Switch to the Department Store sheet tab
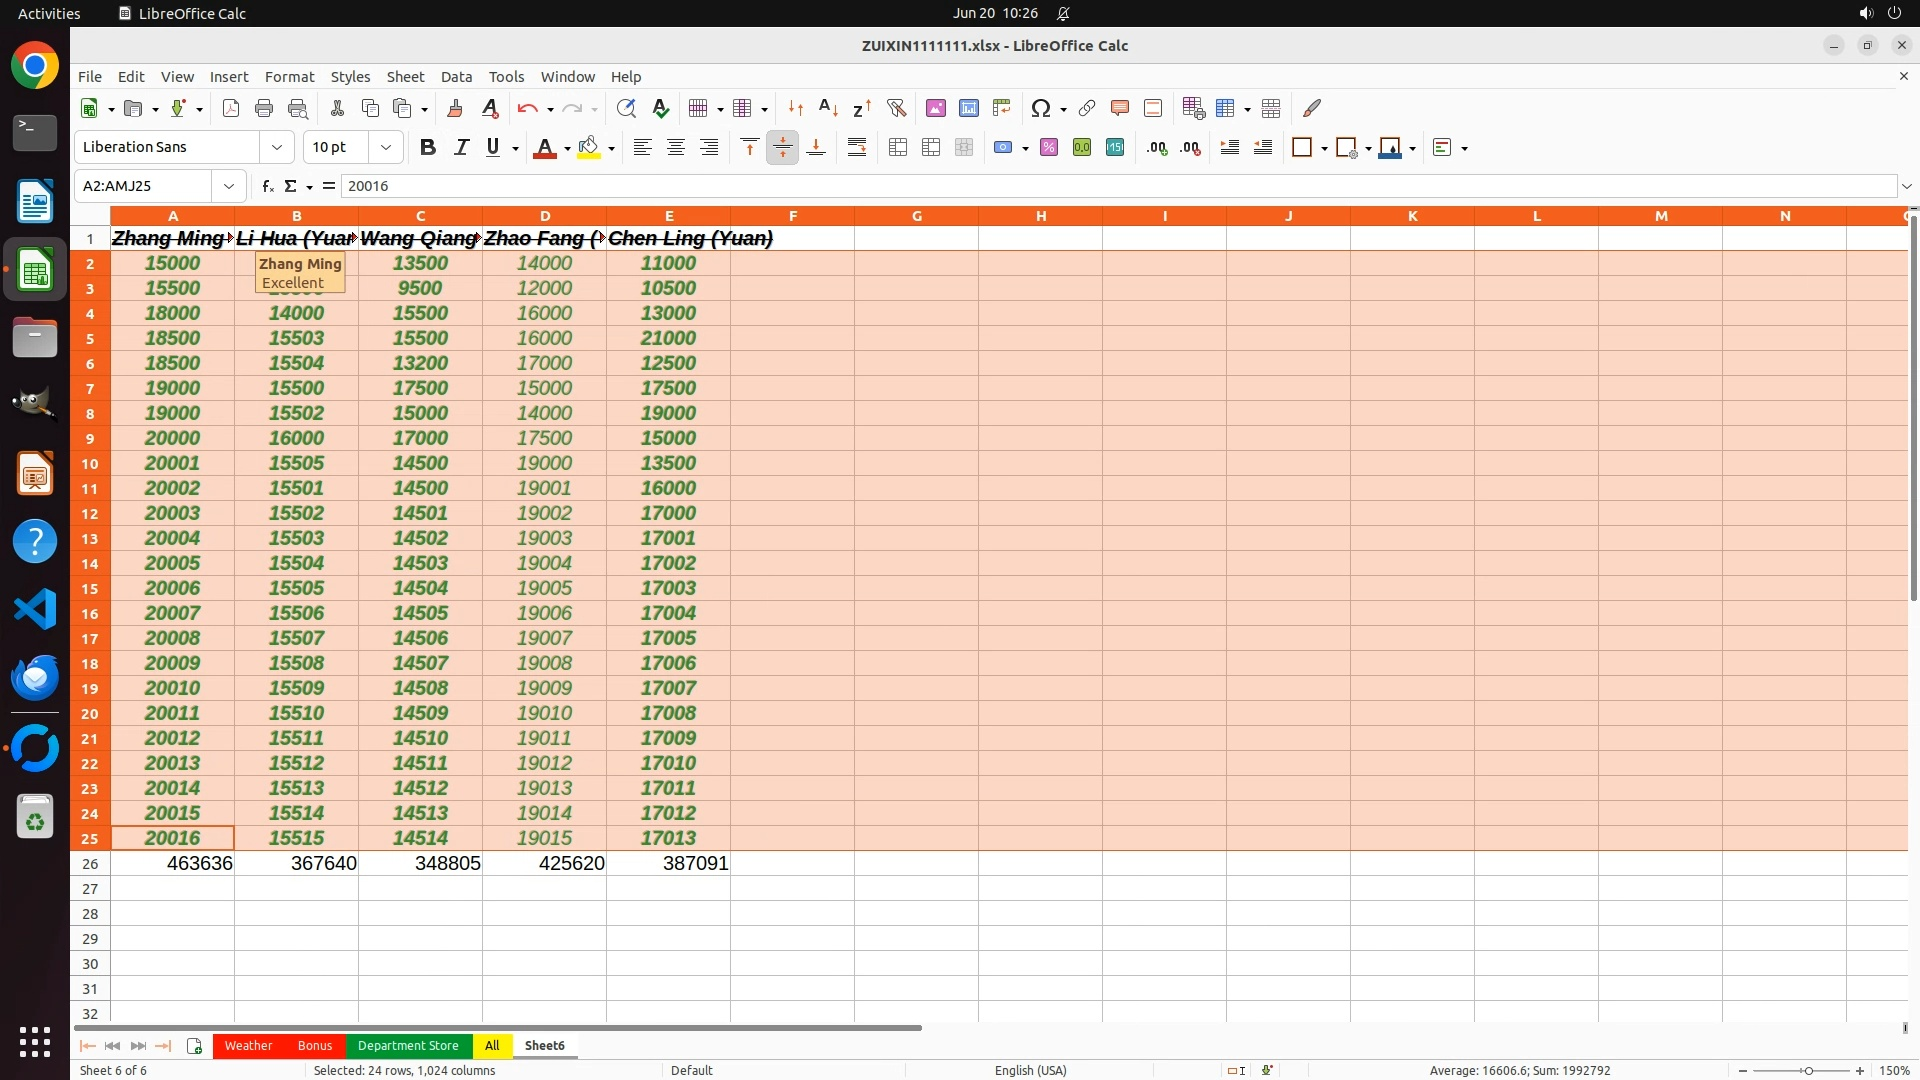This screenshot has width=1920, height=1080. click(408, 1045)
